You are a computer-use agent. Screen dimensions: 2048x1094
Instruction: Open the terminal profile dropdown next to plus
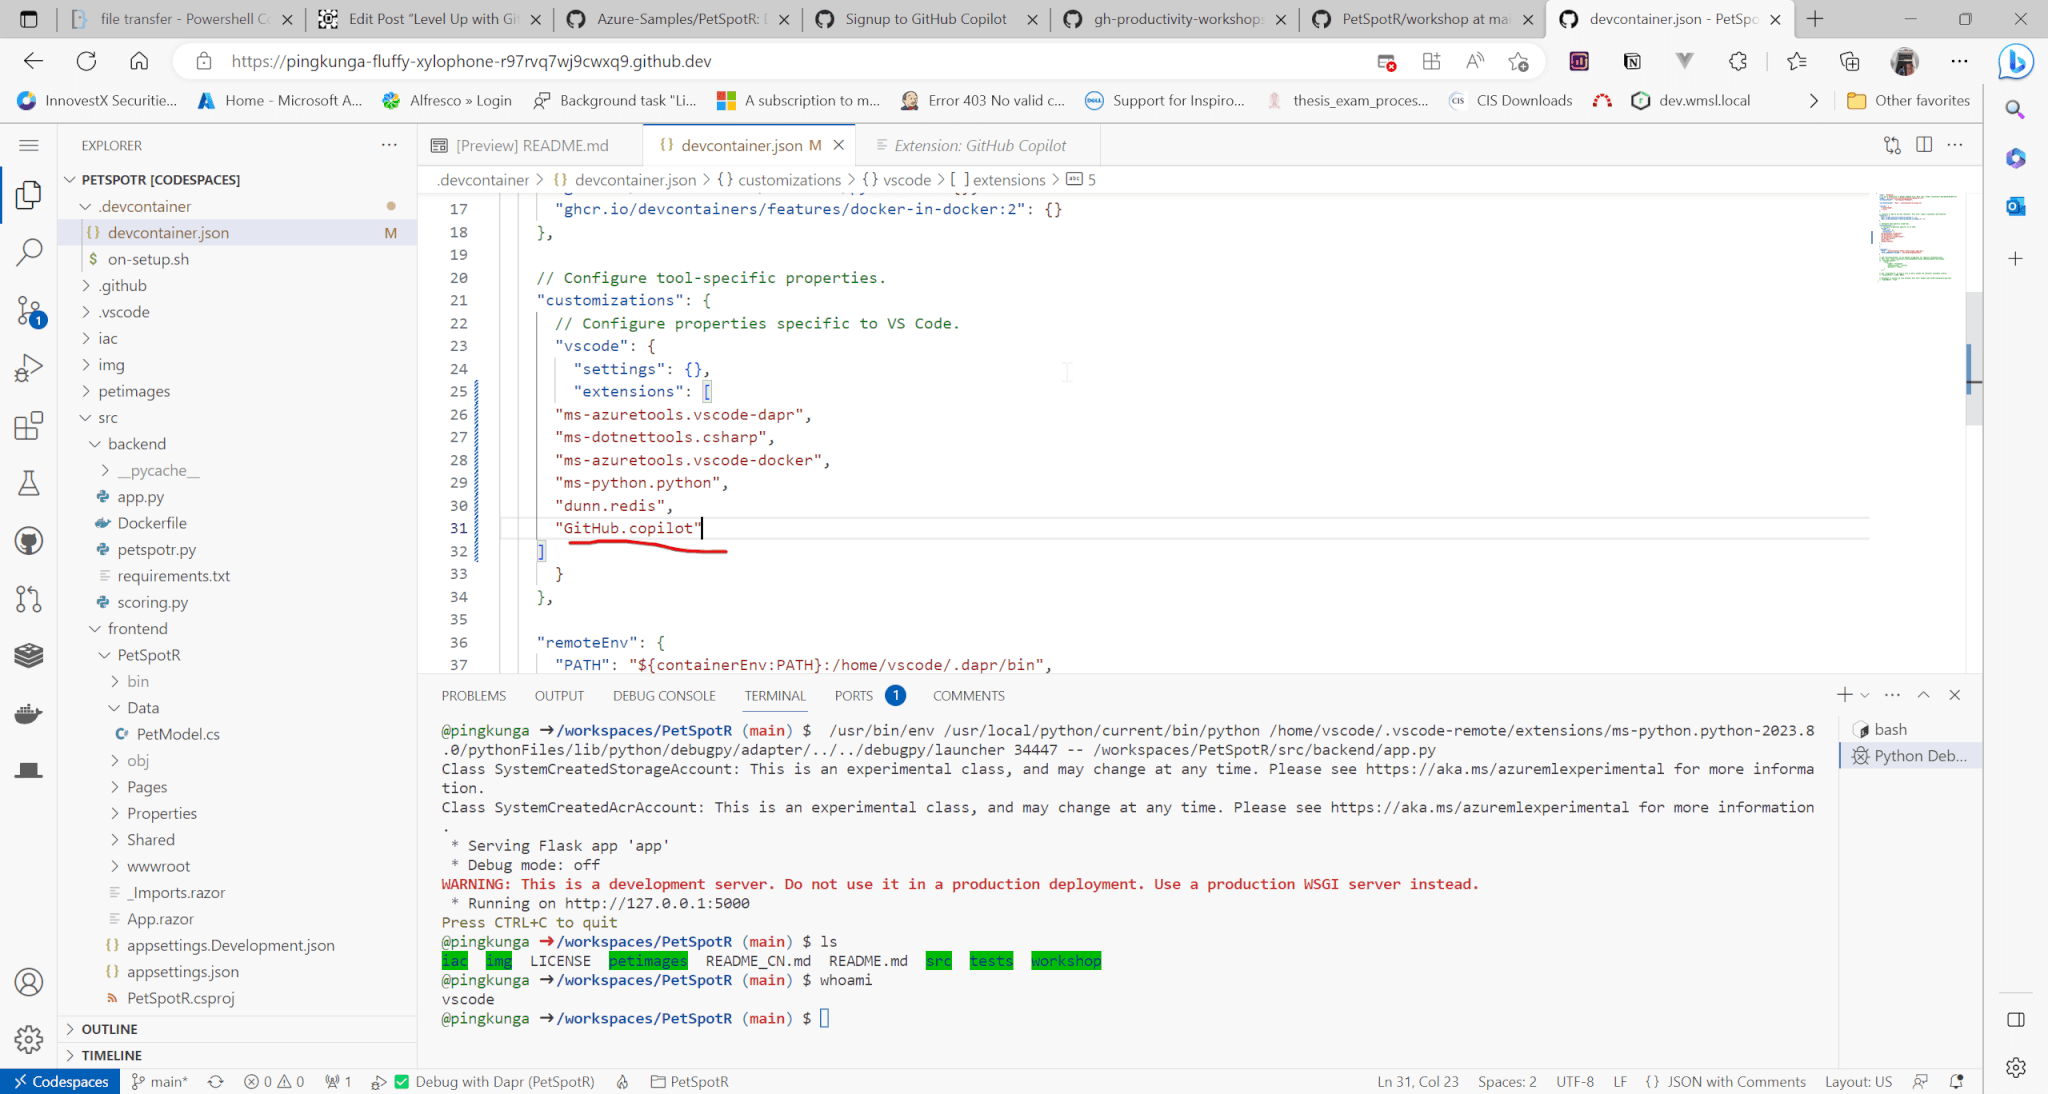(1866, 694)
